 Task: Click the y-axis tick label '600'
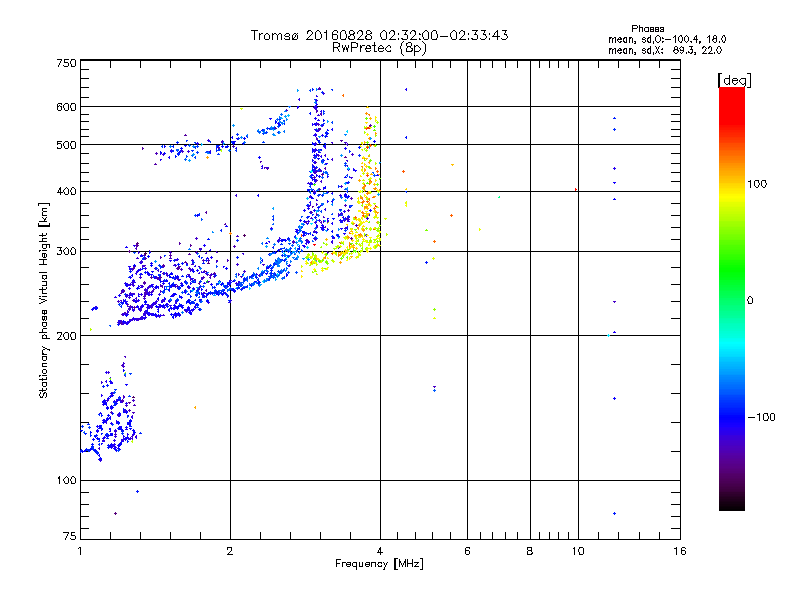[66, 107]
